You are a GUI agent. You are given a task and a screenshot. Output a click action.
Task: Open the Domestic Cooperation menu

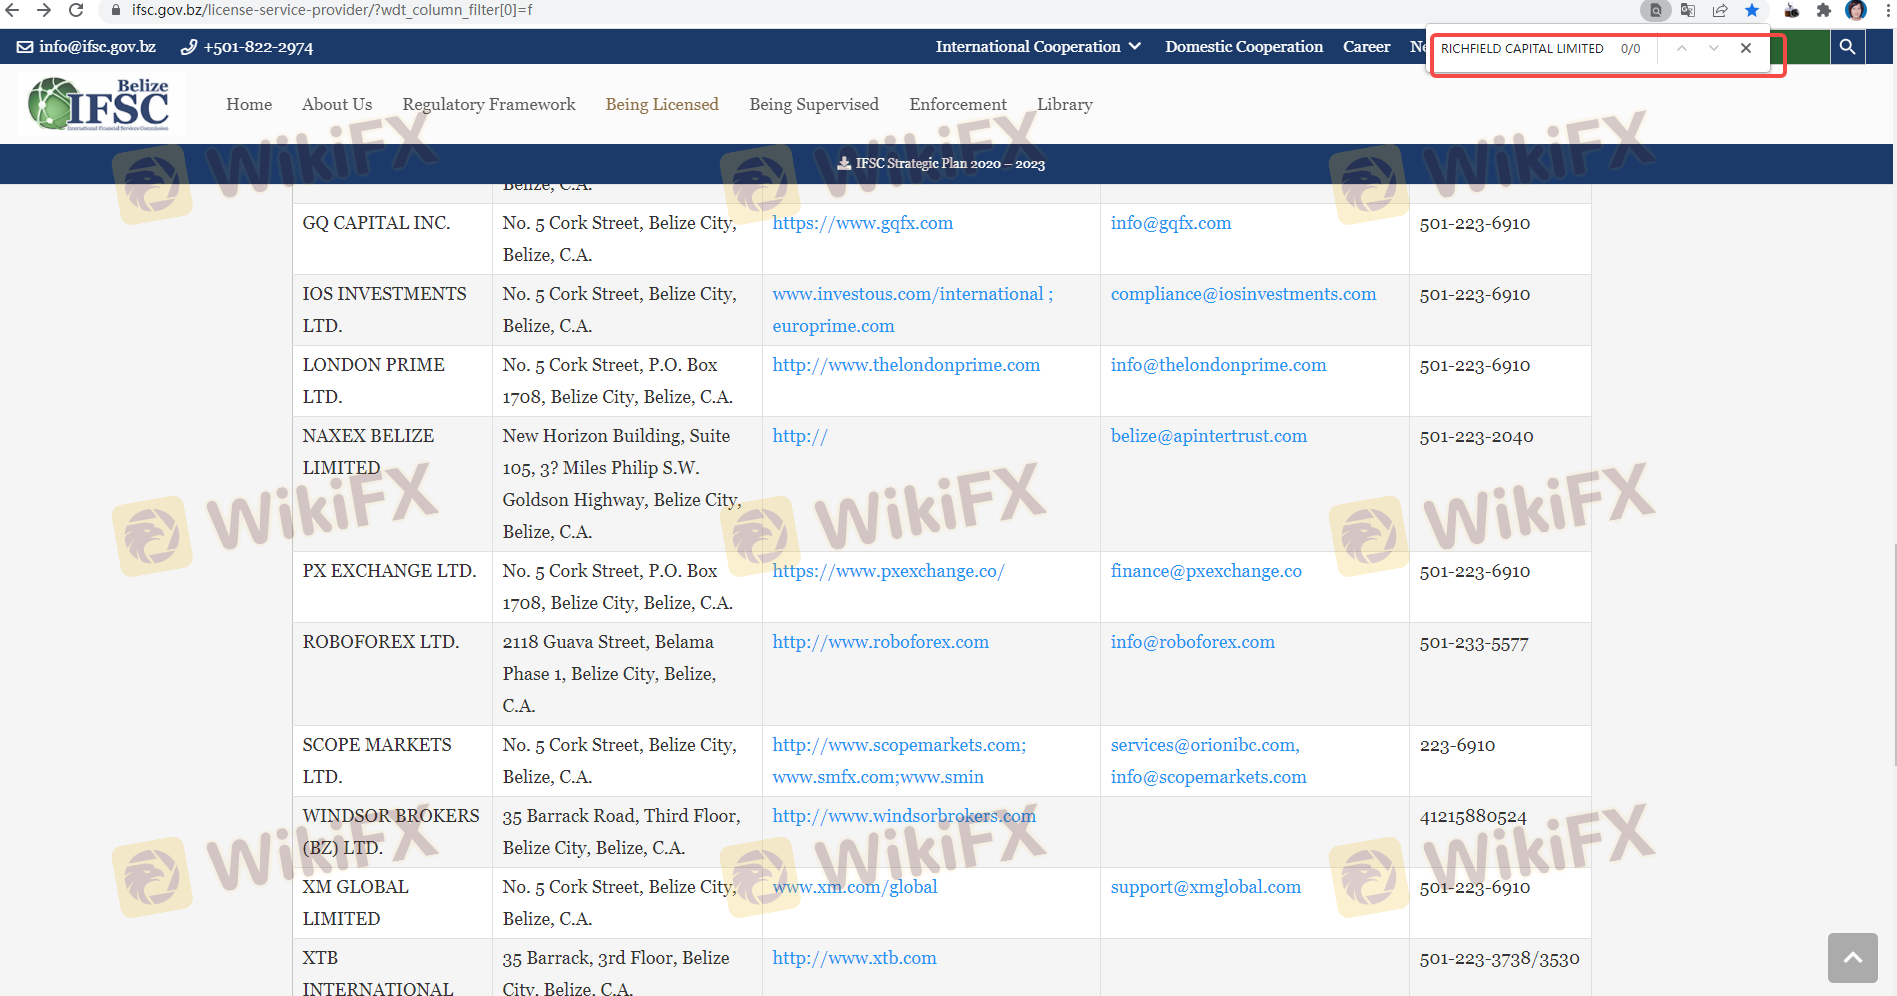tap(1244, 47)
